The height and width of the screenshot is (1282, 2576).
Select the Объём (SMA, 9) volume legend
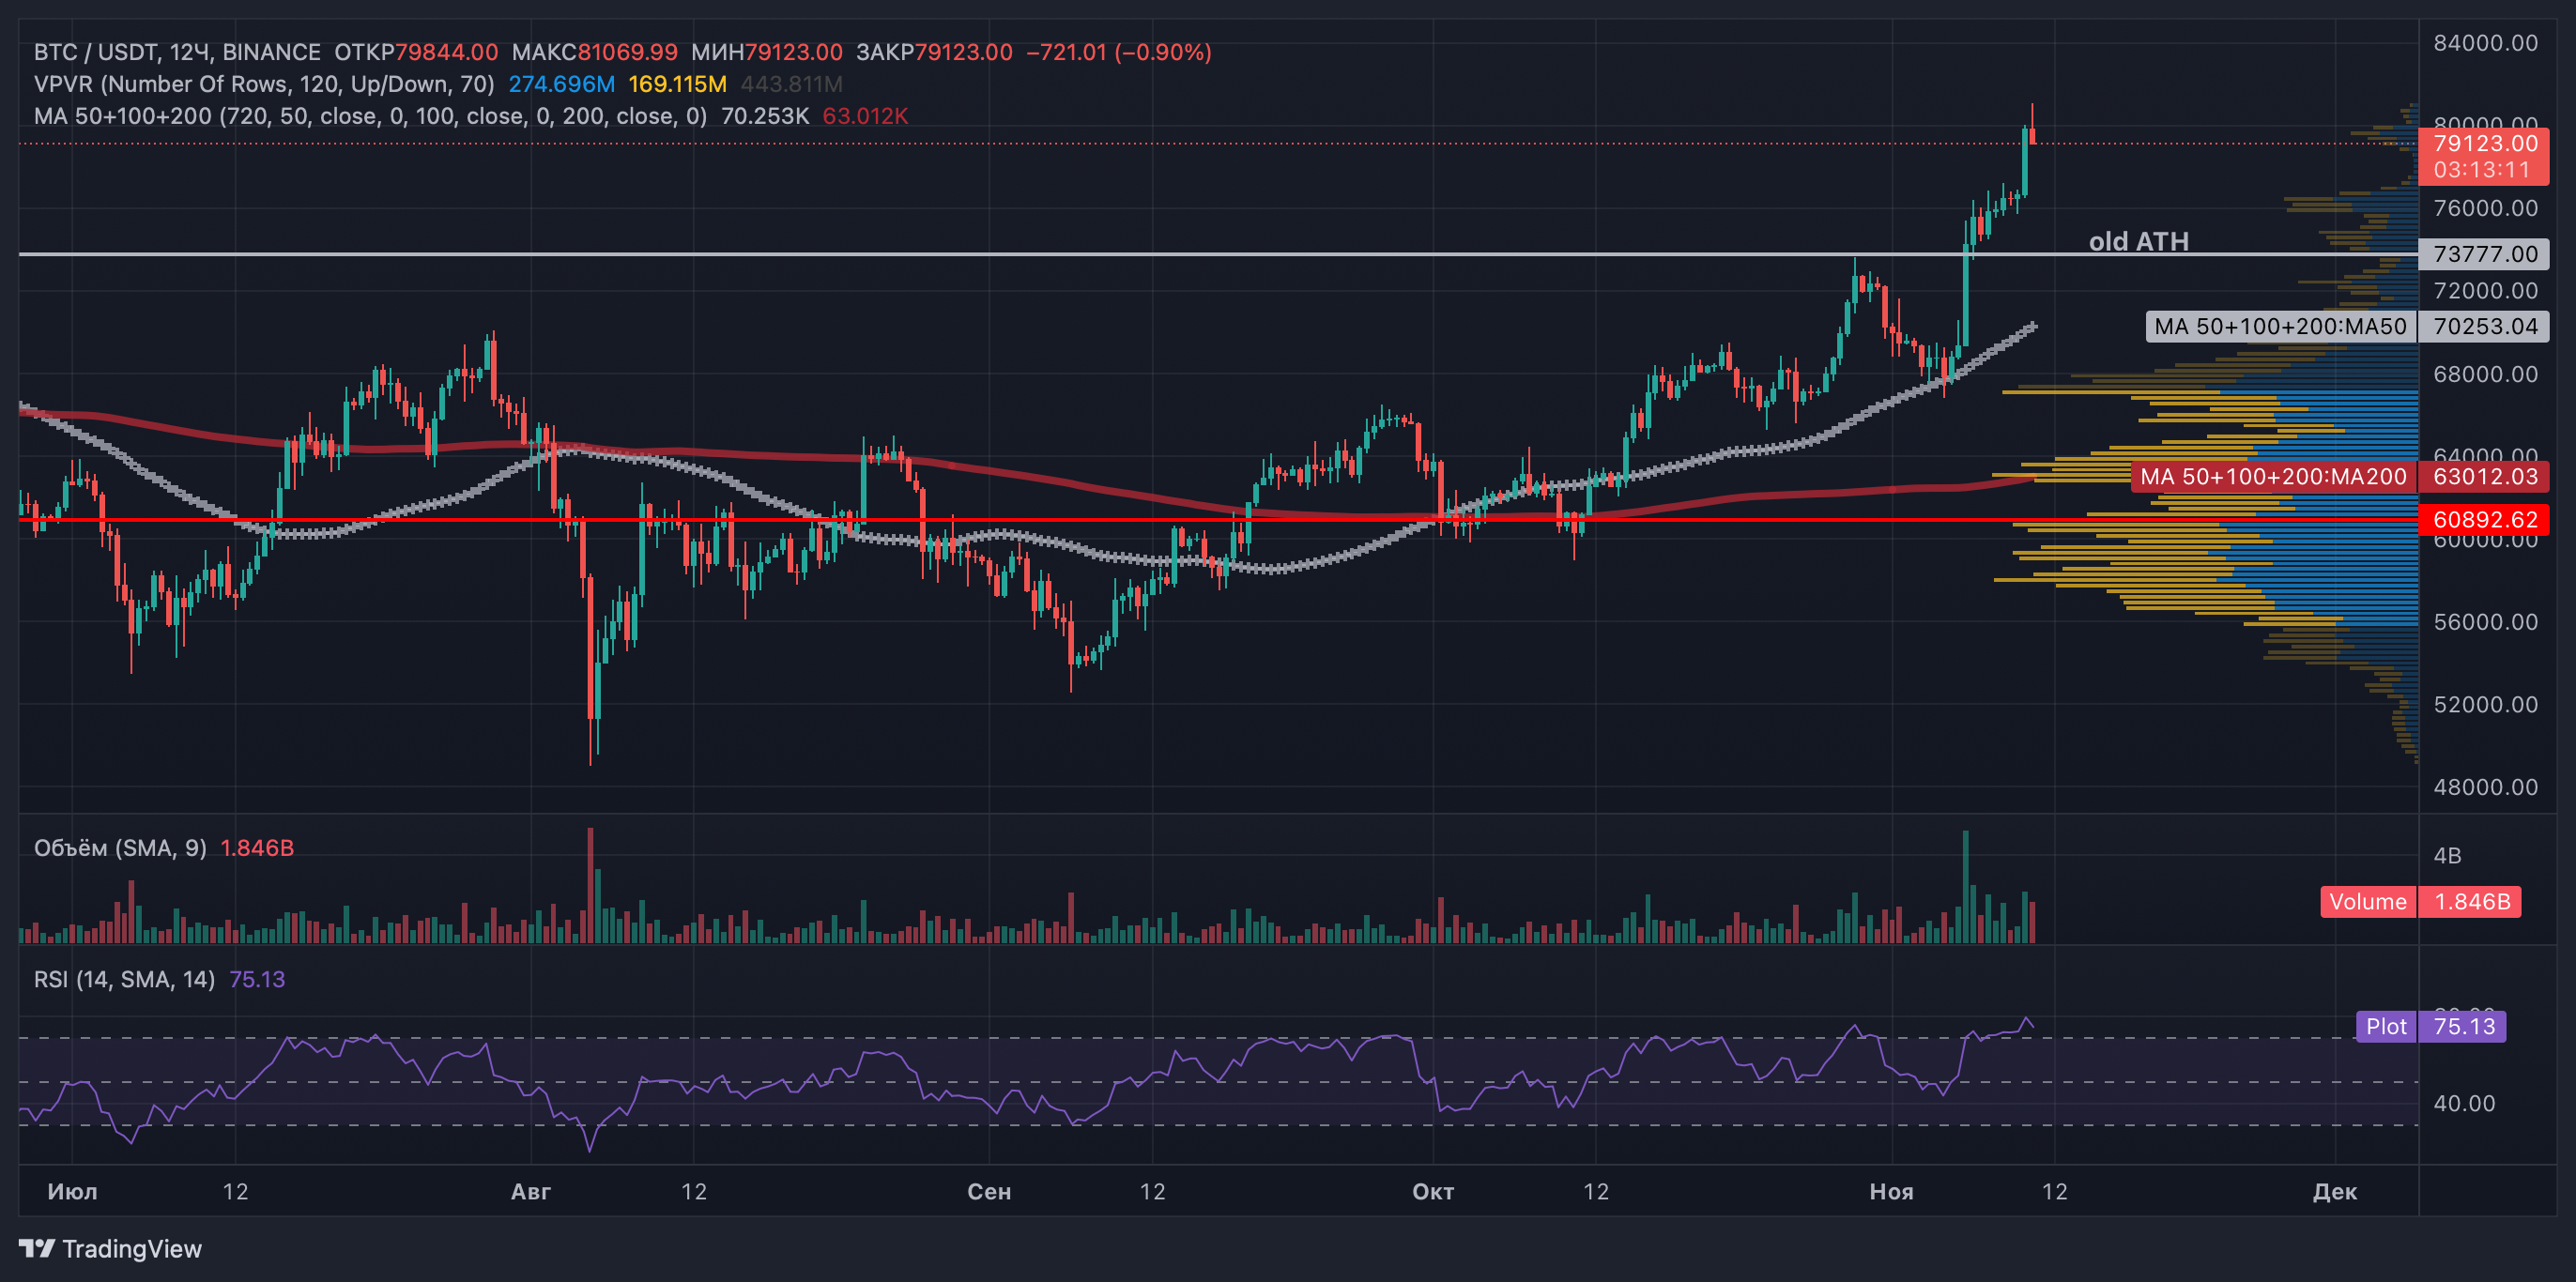coord(120,848)
